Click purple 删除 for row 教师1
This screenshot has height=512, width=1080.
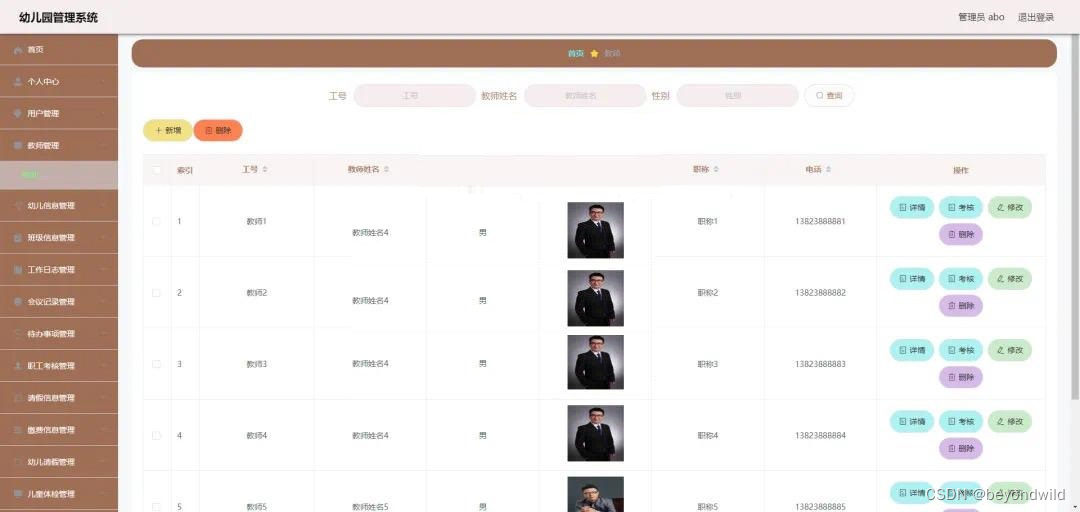point(961,234)
